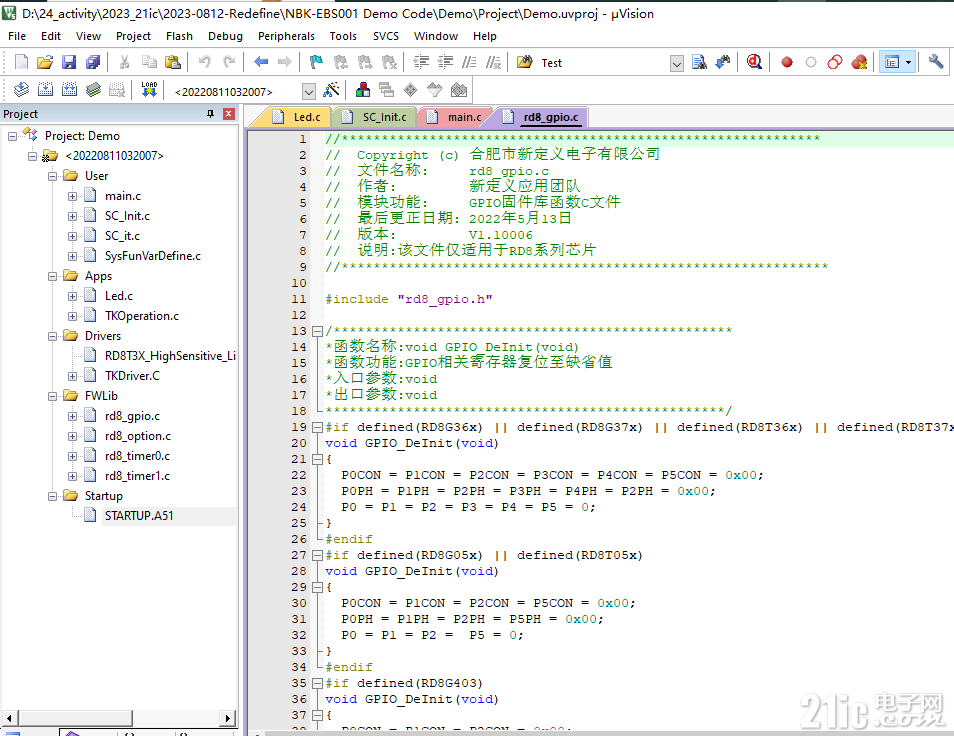Click the Copy icon
Viewport: 954px width, 736px height.
click(x=149, y=62)
